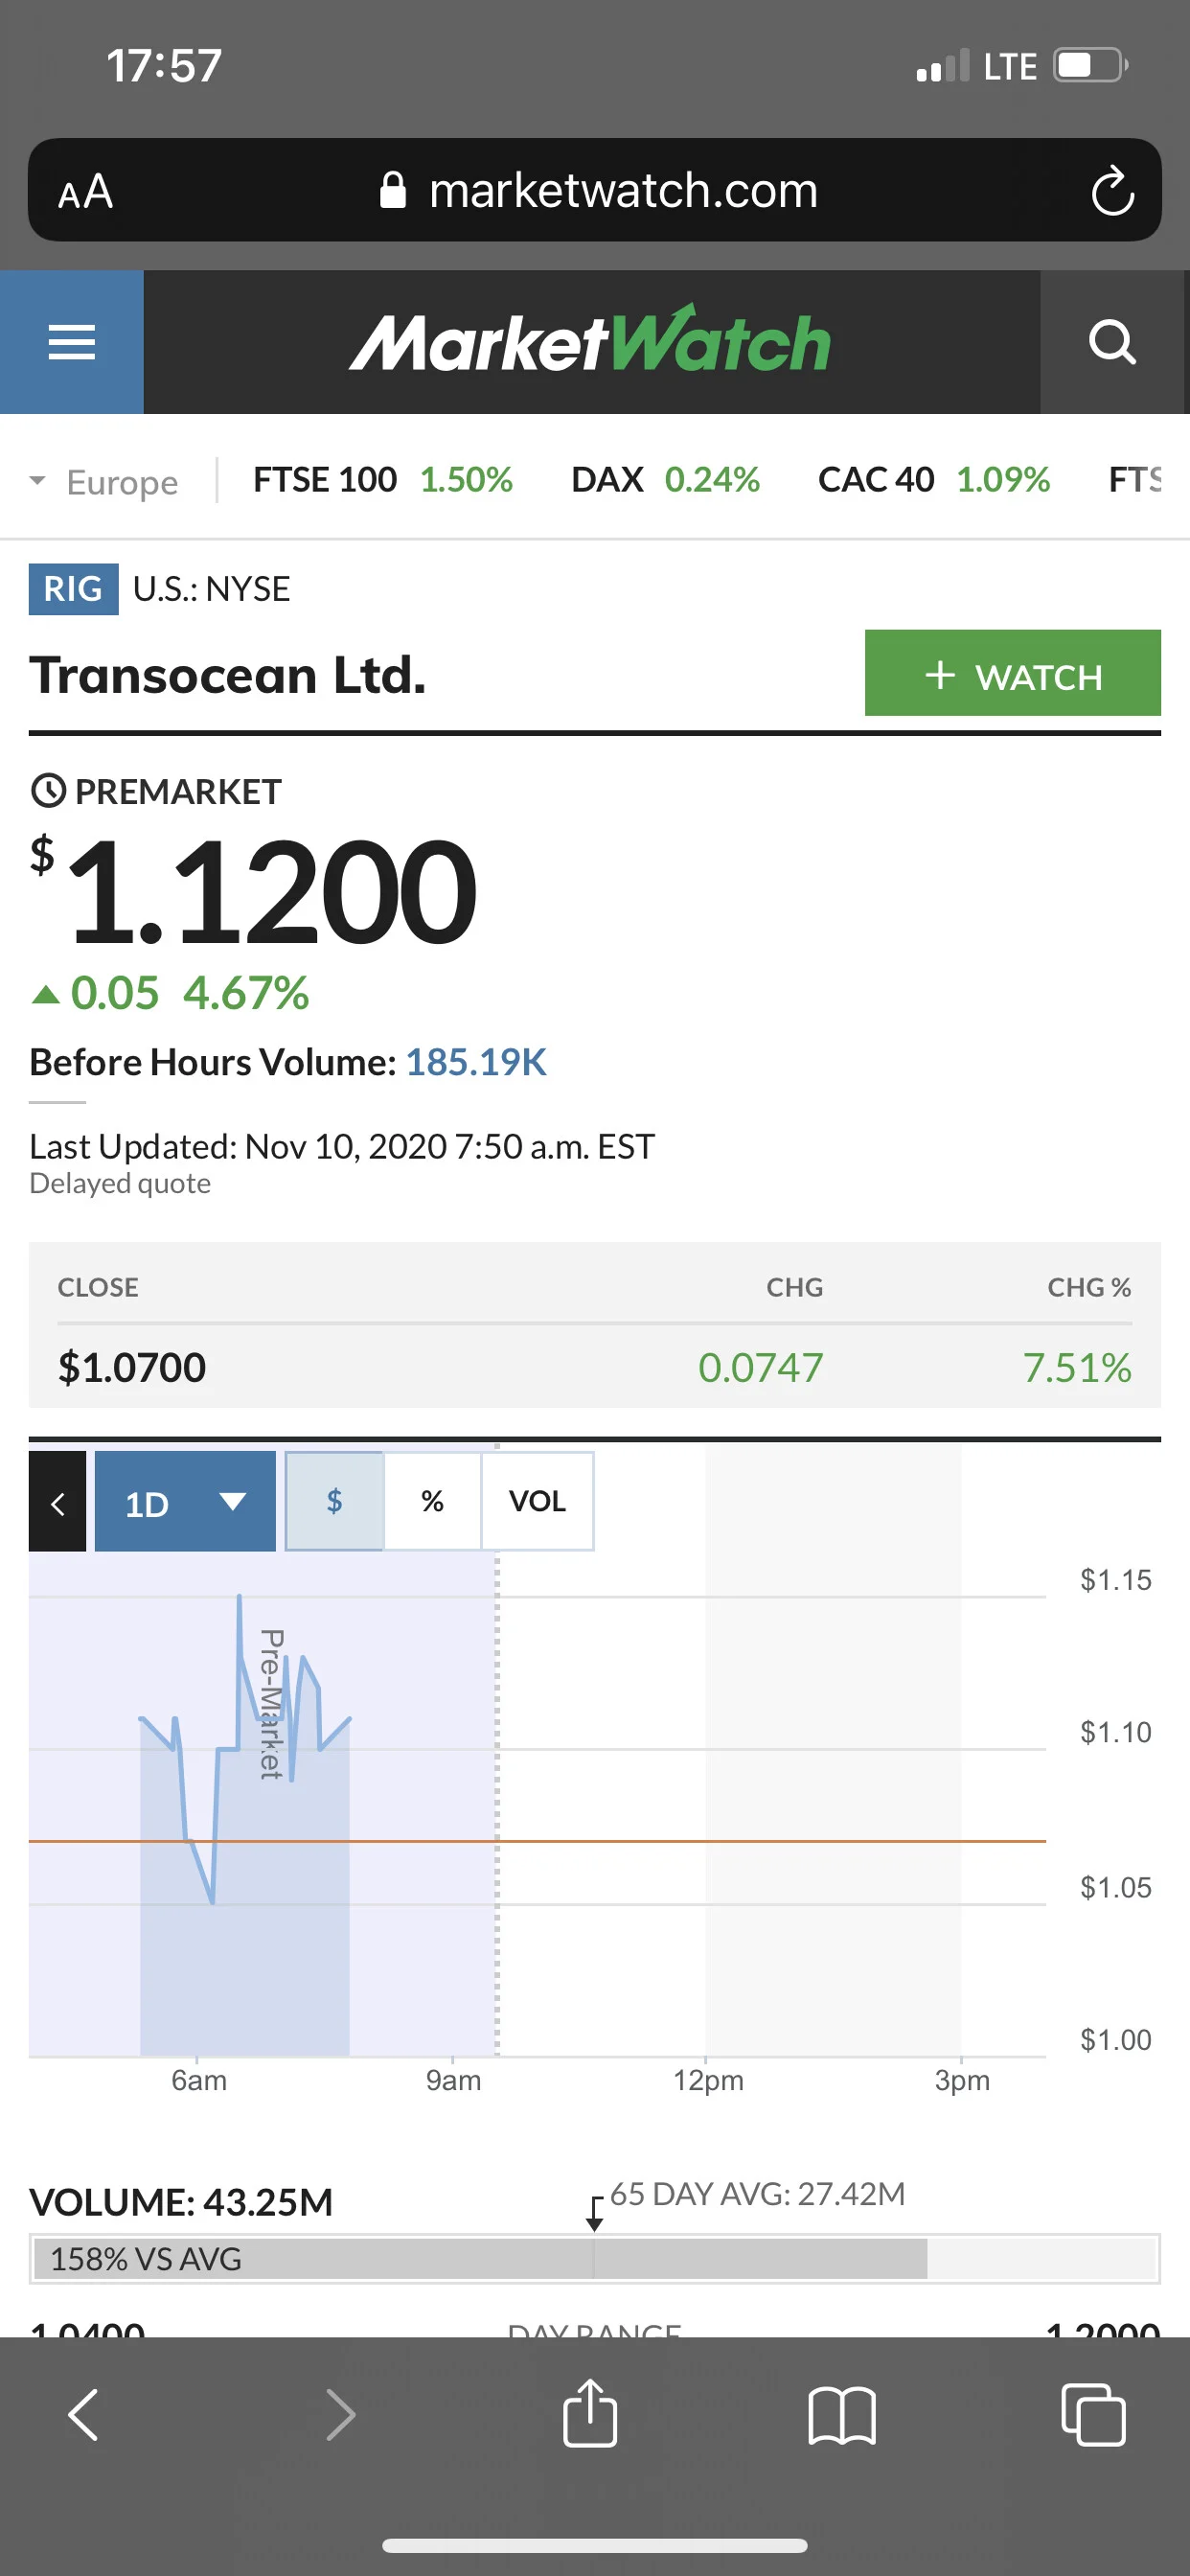This screenshot has width=1190, height=2576.
Task: Tap the Safari share icon
Action: click(590, 2413)
